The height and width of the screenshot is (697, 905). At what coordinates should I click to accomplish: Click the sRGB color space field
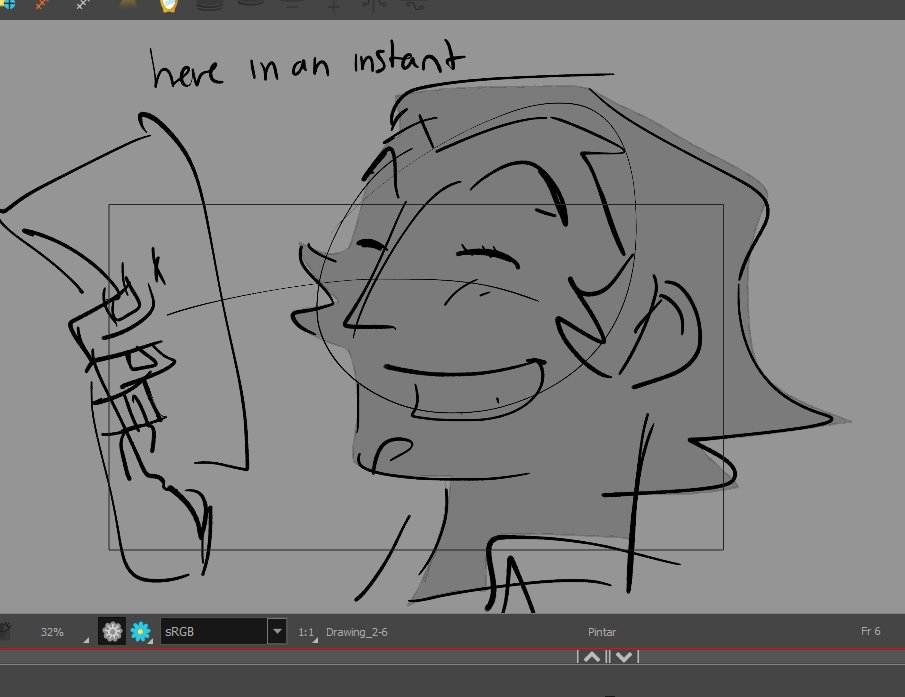click(214, 631)
